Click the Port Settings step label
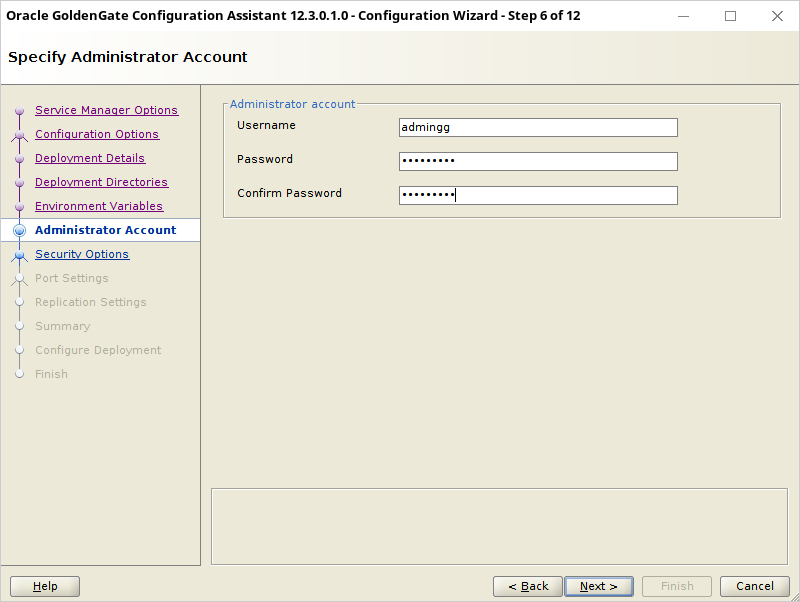This screenshot has width=800, height=602. click(71, 278)
